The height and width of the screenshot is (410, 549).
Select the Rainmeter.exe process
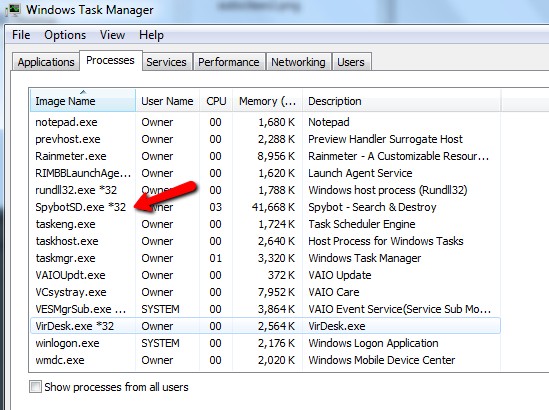(x=265, y=156)
